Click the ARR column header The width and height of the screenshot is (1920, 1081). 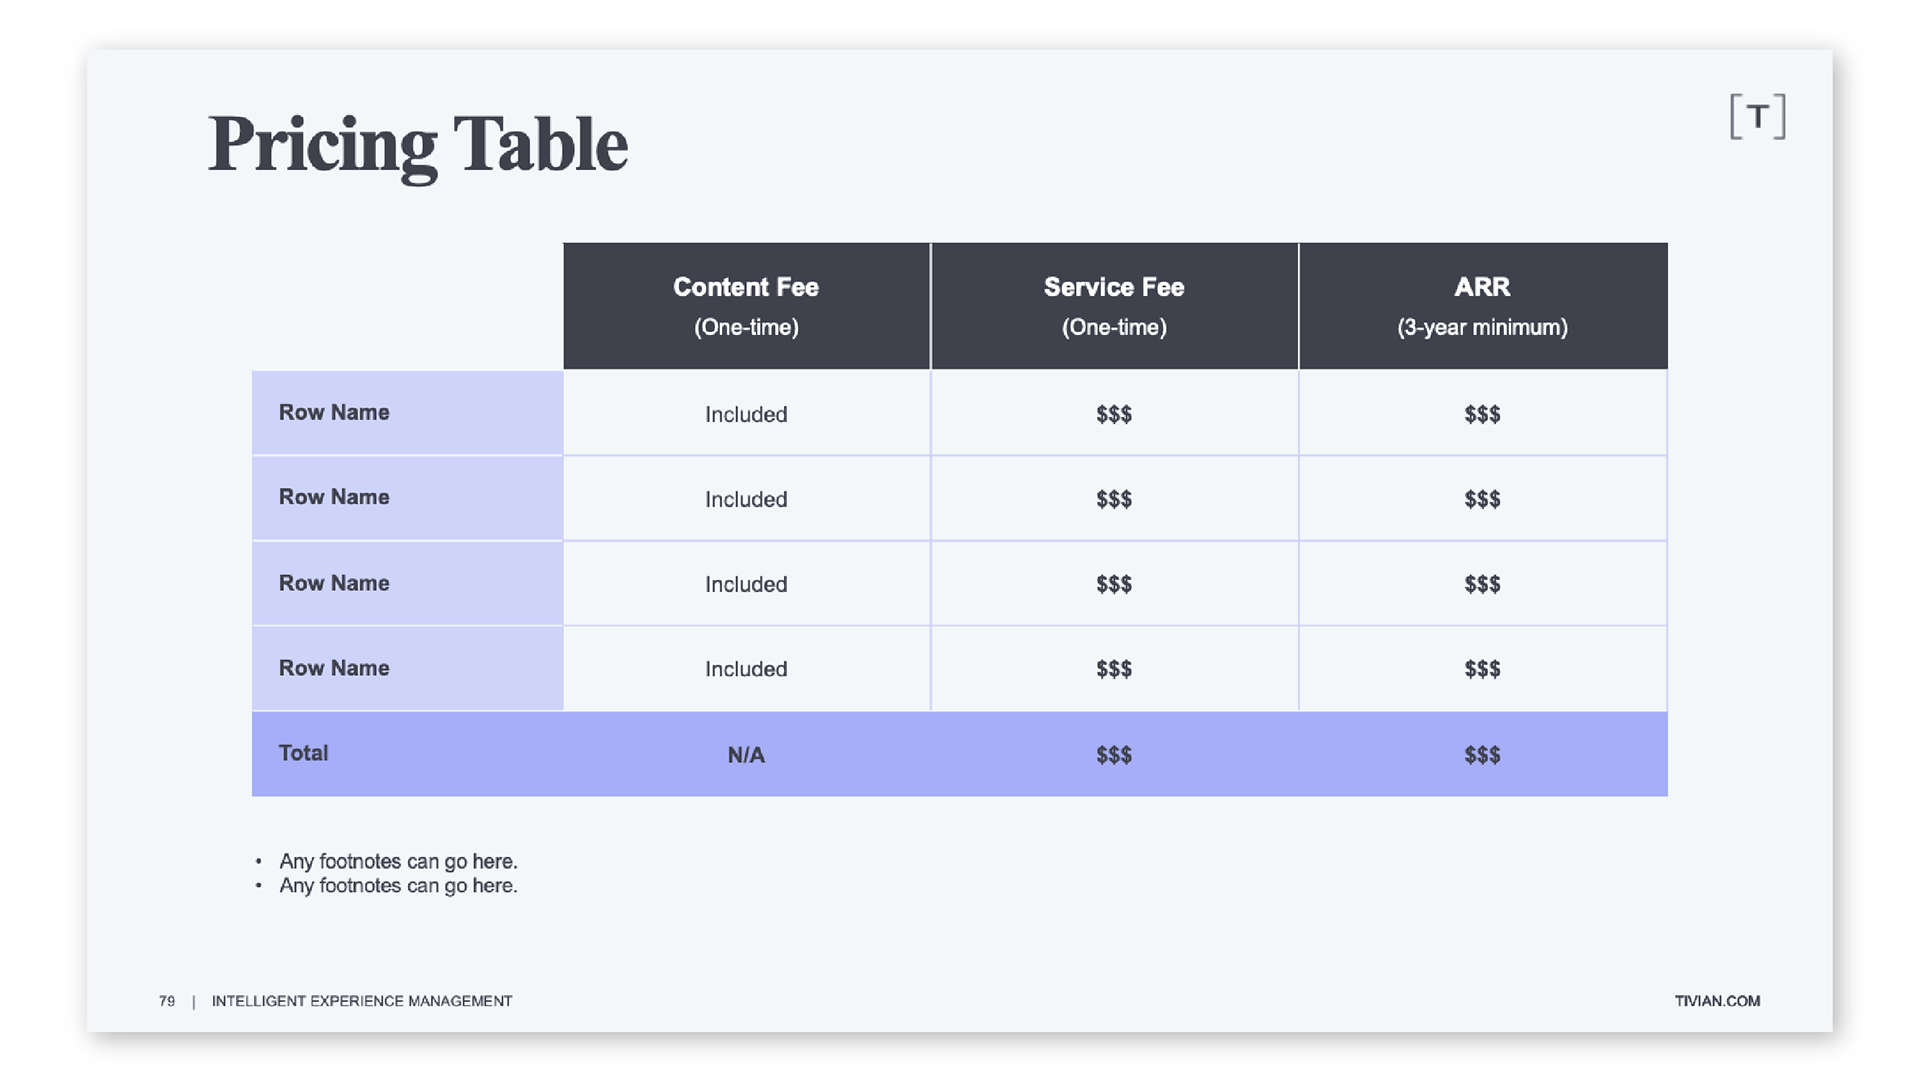coord(1483,306)
